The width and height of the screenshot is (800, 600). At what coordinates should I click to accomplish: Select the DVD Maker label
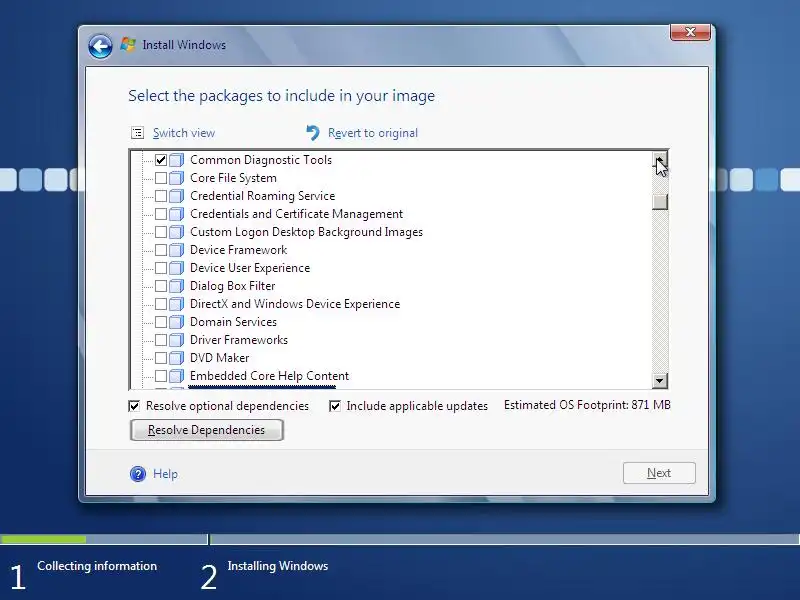click(219, 358)
